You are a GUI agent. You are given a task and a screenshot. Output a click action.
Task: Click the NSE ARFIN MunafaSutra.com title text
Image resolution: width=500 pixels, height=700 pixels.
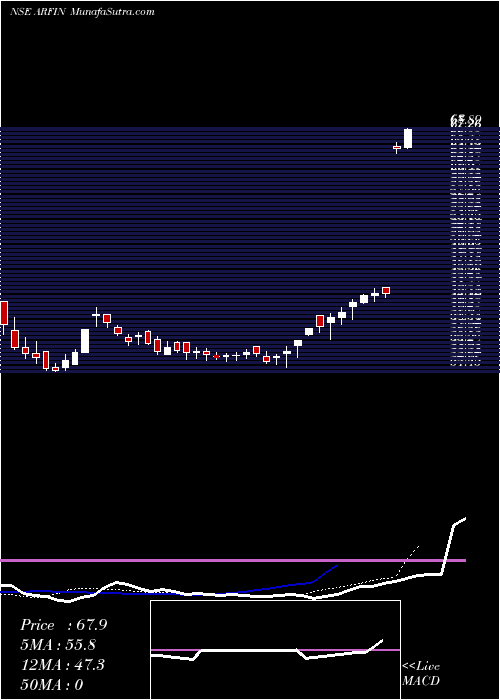82,12
